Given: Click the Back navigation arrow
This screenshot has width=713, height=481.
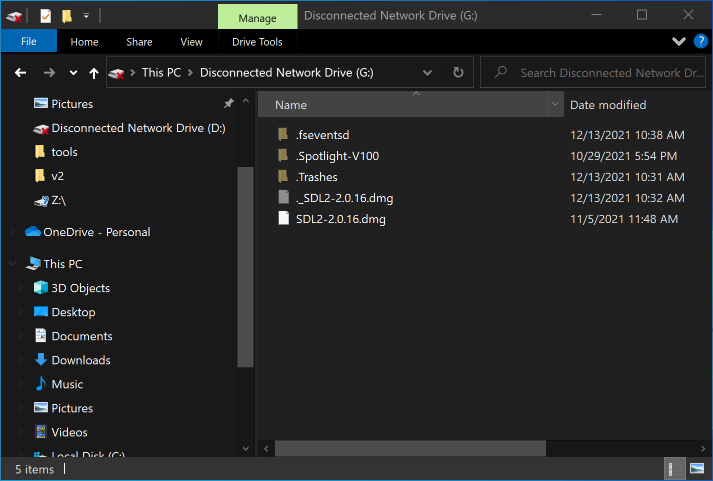Looking at the screenshot, I should [19, 73].
